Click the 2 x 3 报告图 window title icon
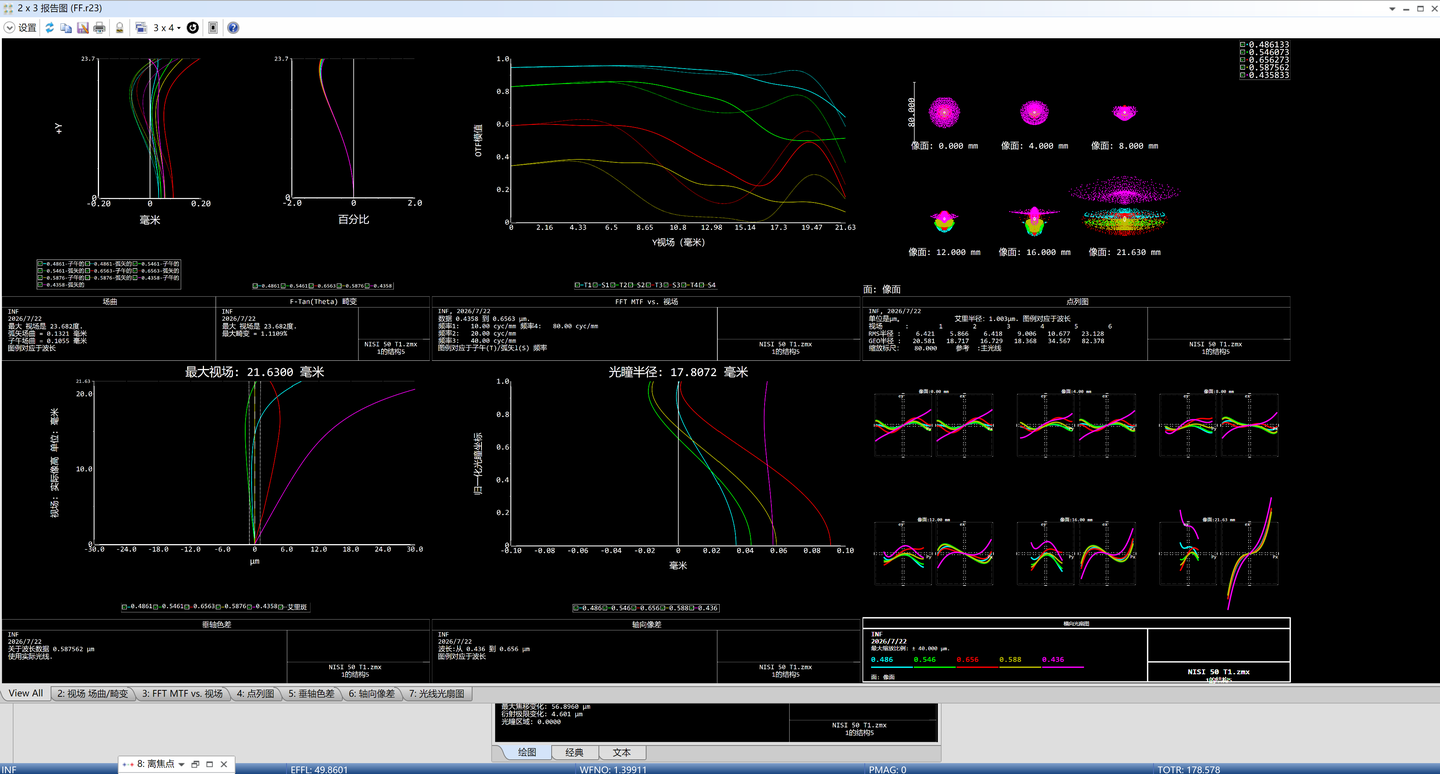This screenshot has width=1440, height=774. [8, 7]
